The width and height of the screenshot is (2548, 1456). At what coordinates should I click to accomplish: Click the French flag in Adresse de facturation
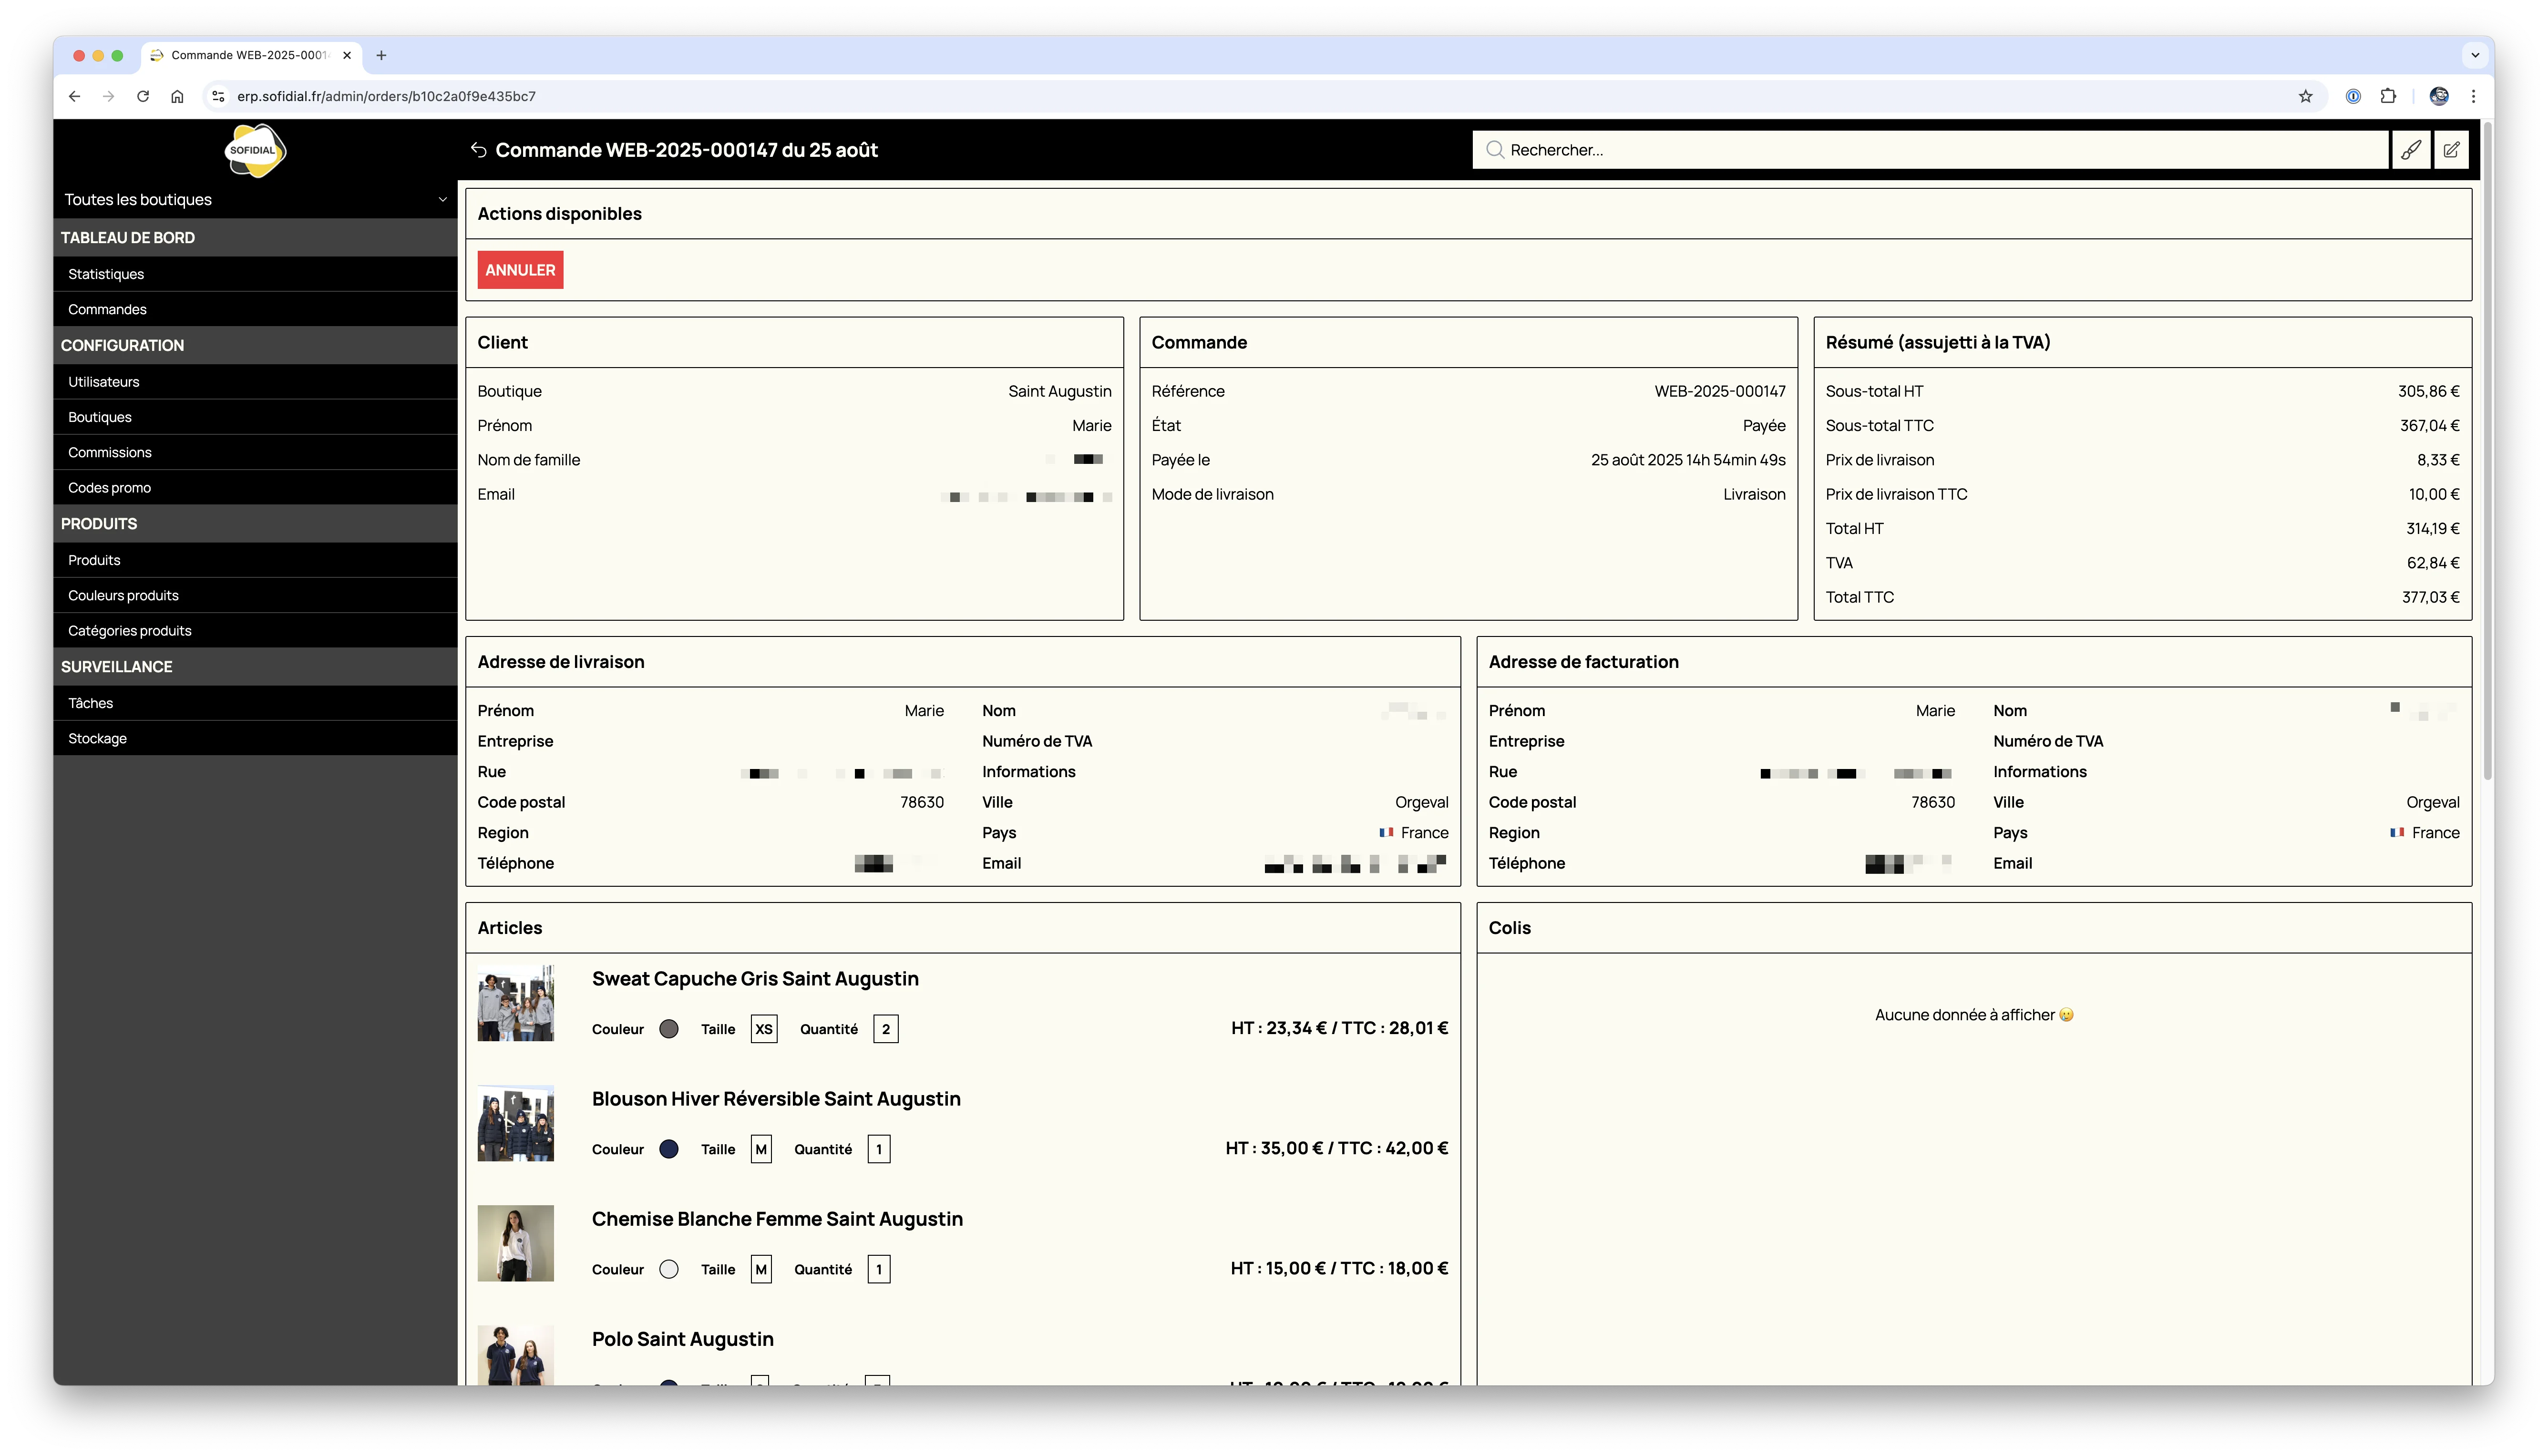click(2397, 832)
